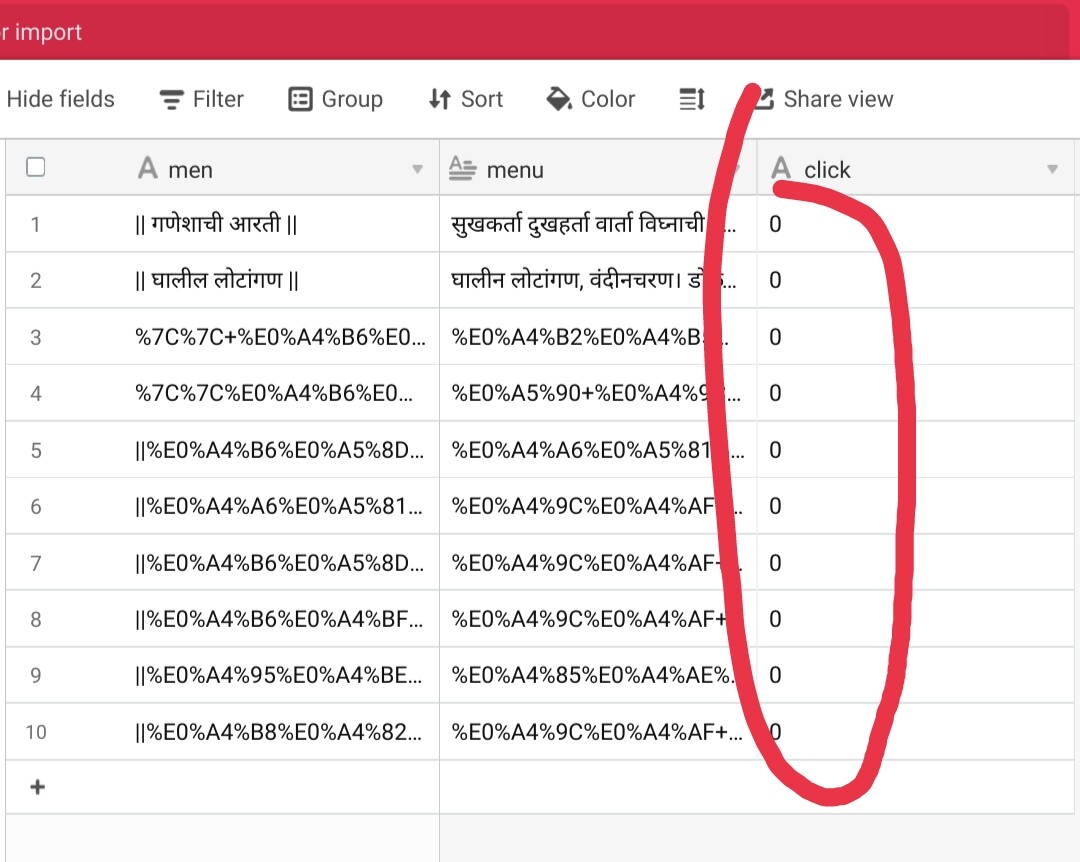Screen dimensions: 1080x862
Task: Click the Filter funnel icon
Action: [x=172, y=99]
